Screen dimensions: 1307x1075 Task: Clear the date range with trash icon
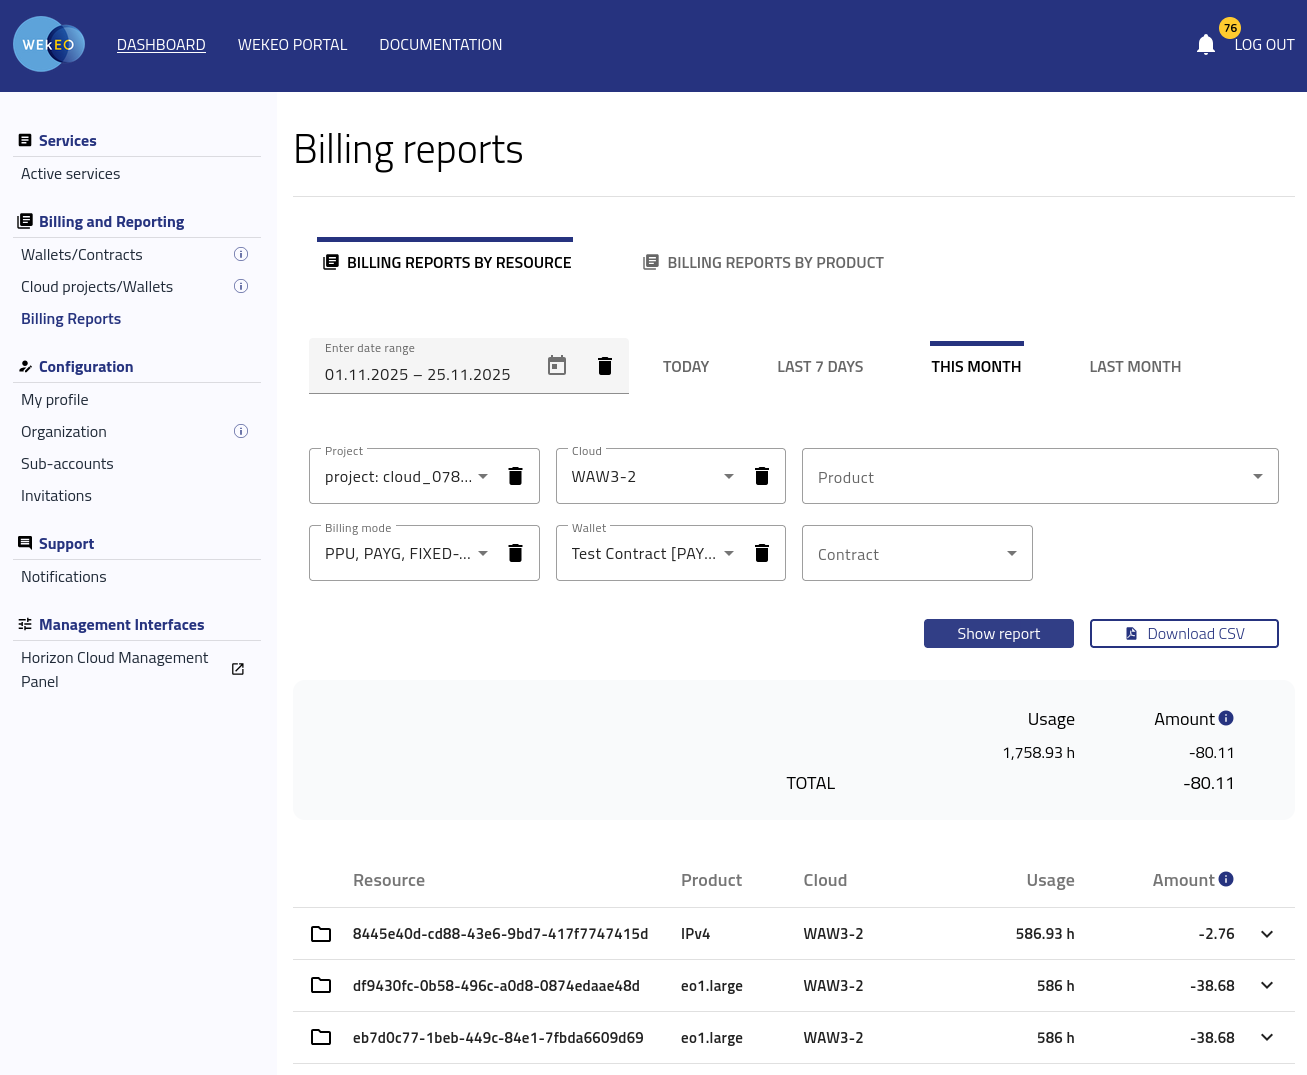604,366
